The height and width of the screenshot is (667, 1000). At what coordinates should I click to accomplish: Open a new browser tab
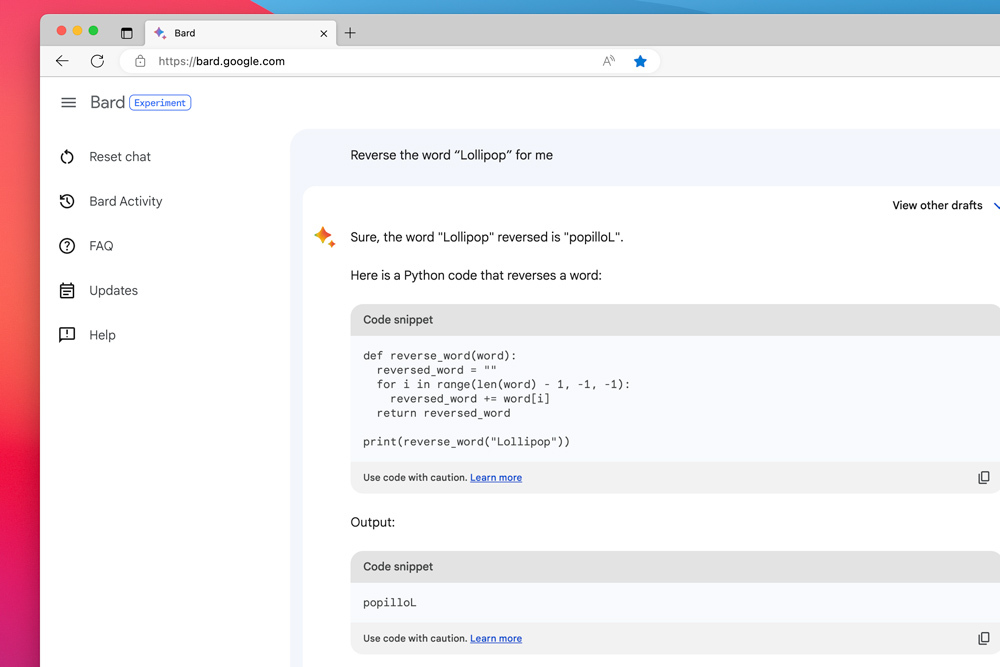350,33
